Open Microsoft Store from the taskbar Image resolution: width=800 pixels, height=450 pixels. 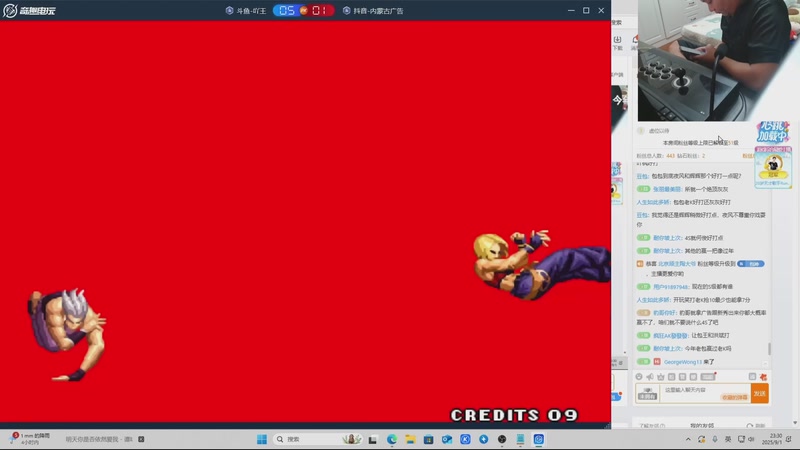tap(429, 439)
